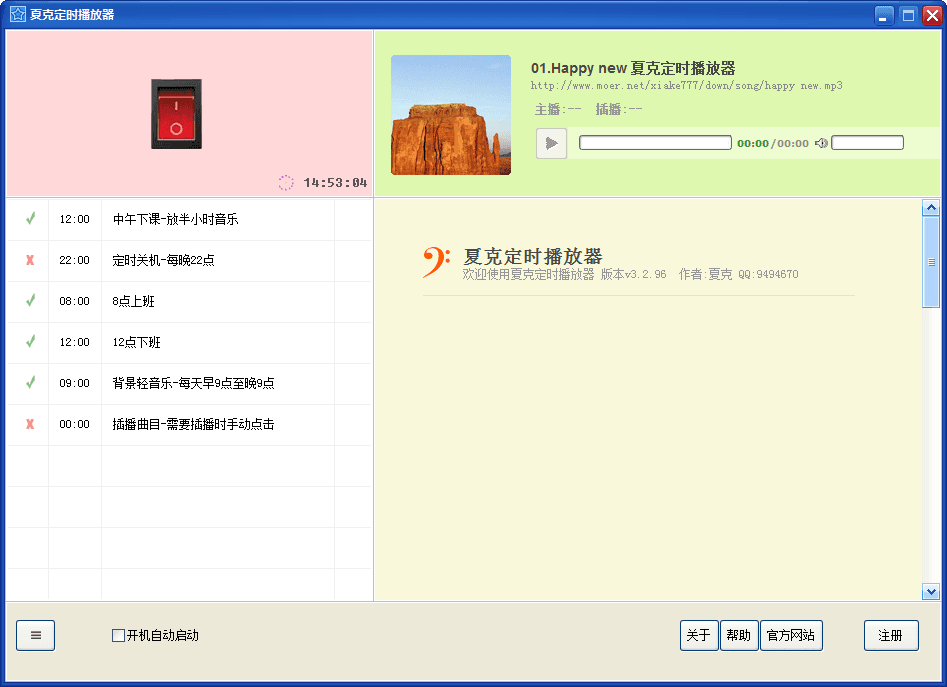This screenshot has width=947, height=687.
Task: Select the task 8点上班
Action: tap(133, 301)
